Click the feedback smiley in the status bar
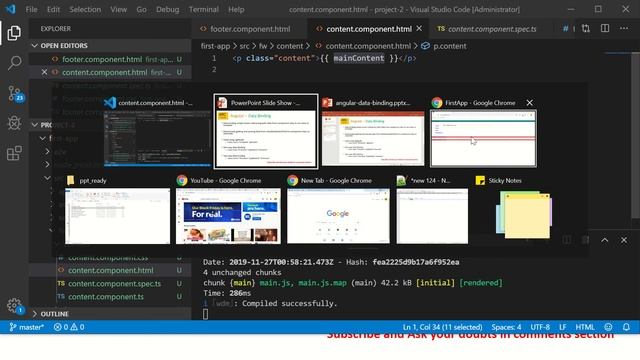This screenshot has height=360, width=640. pyautogui.click(x=608, y=327)
